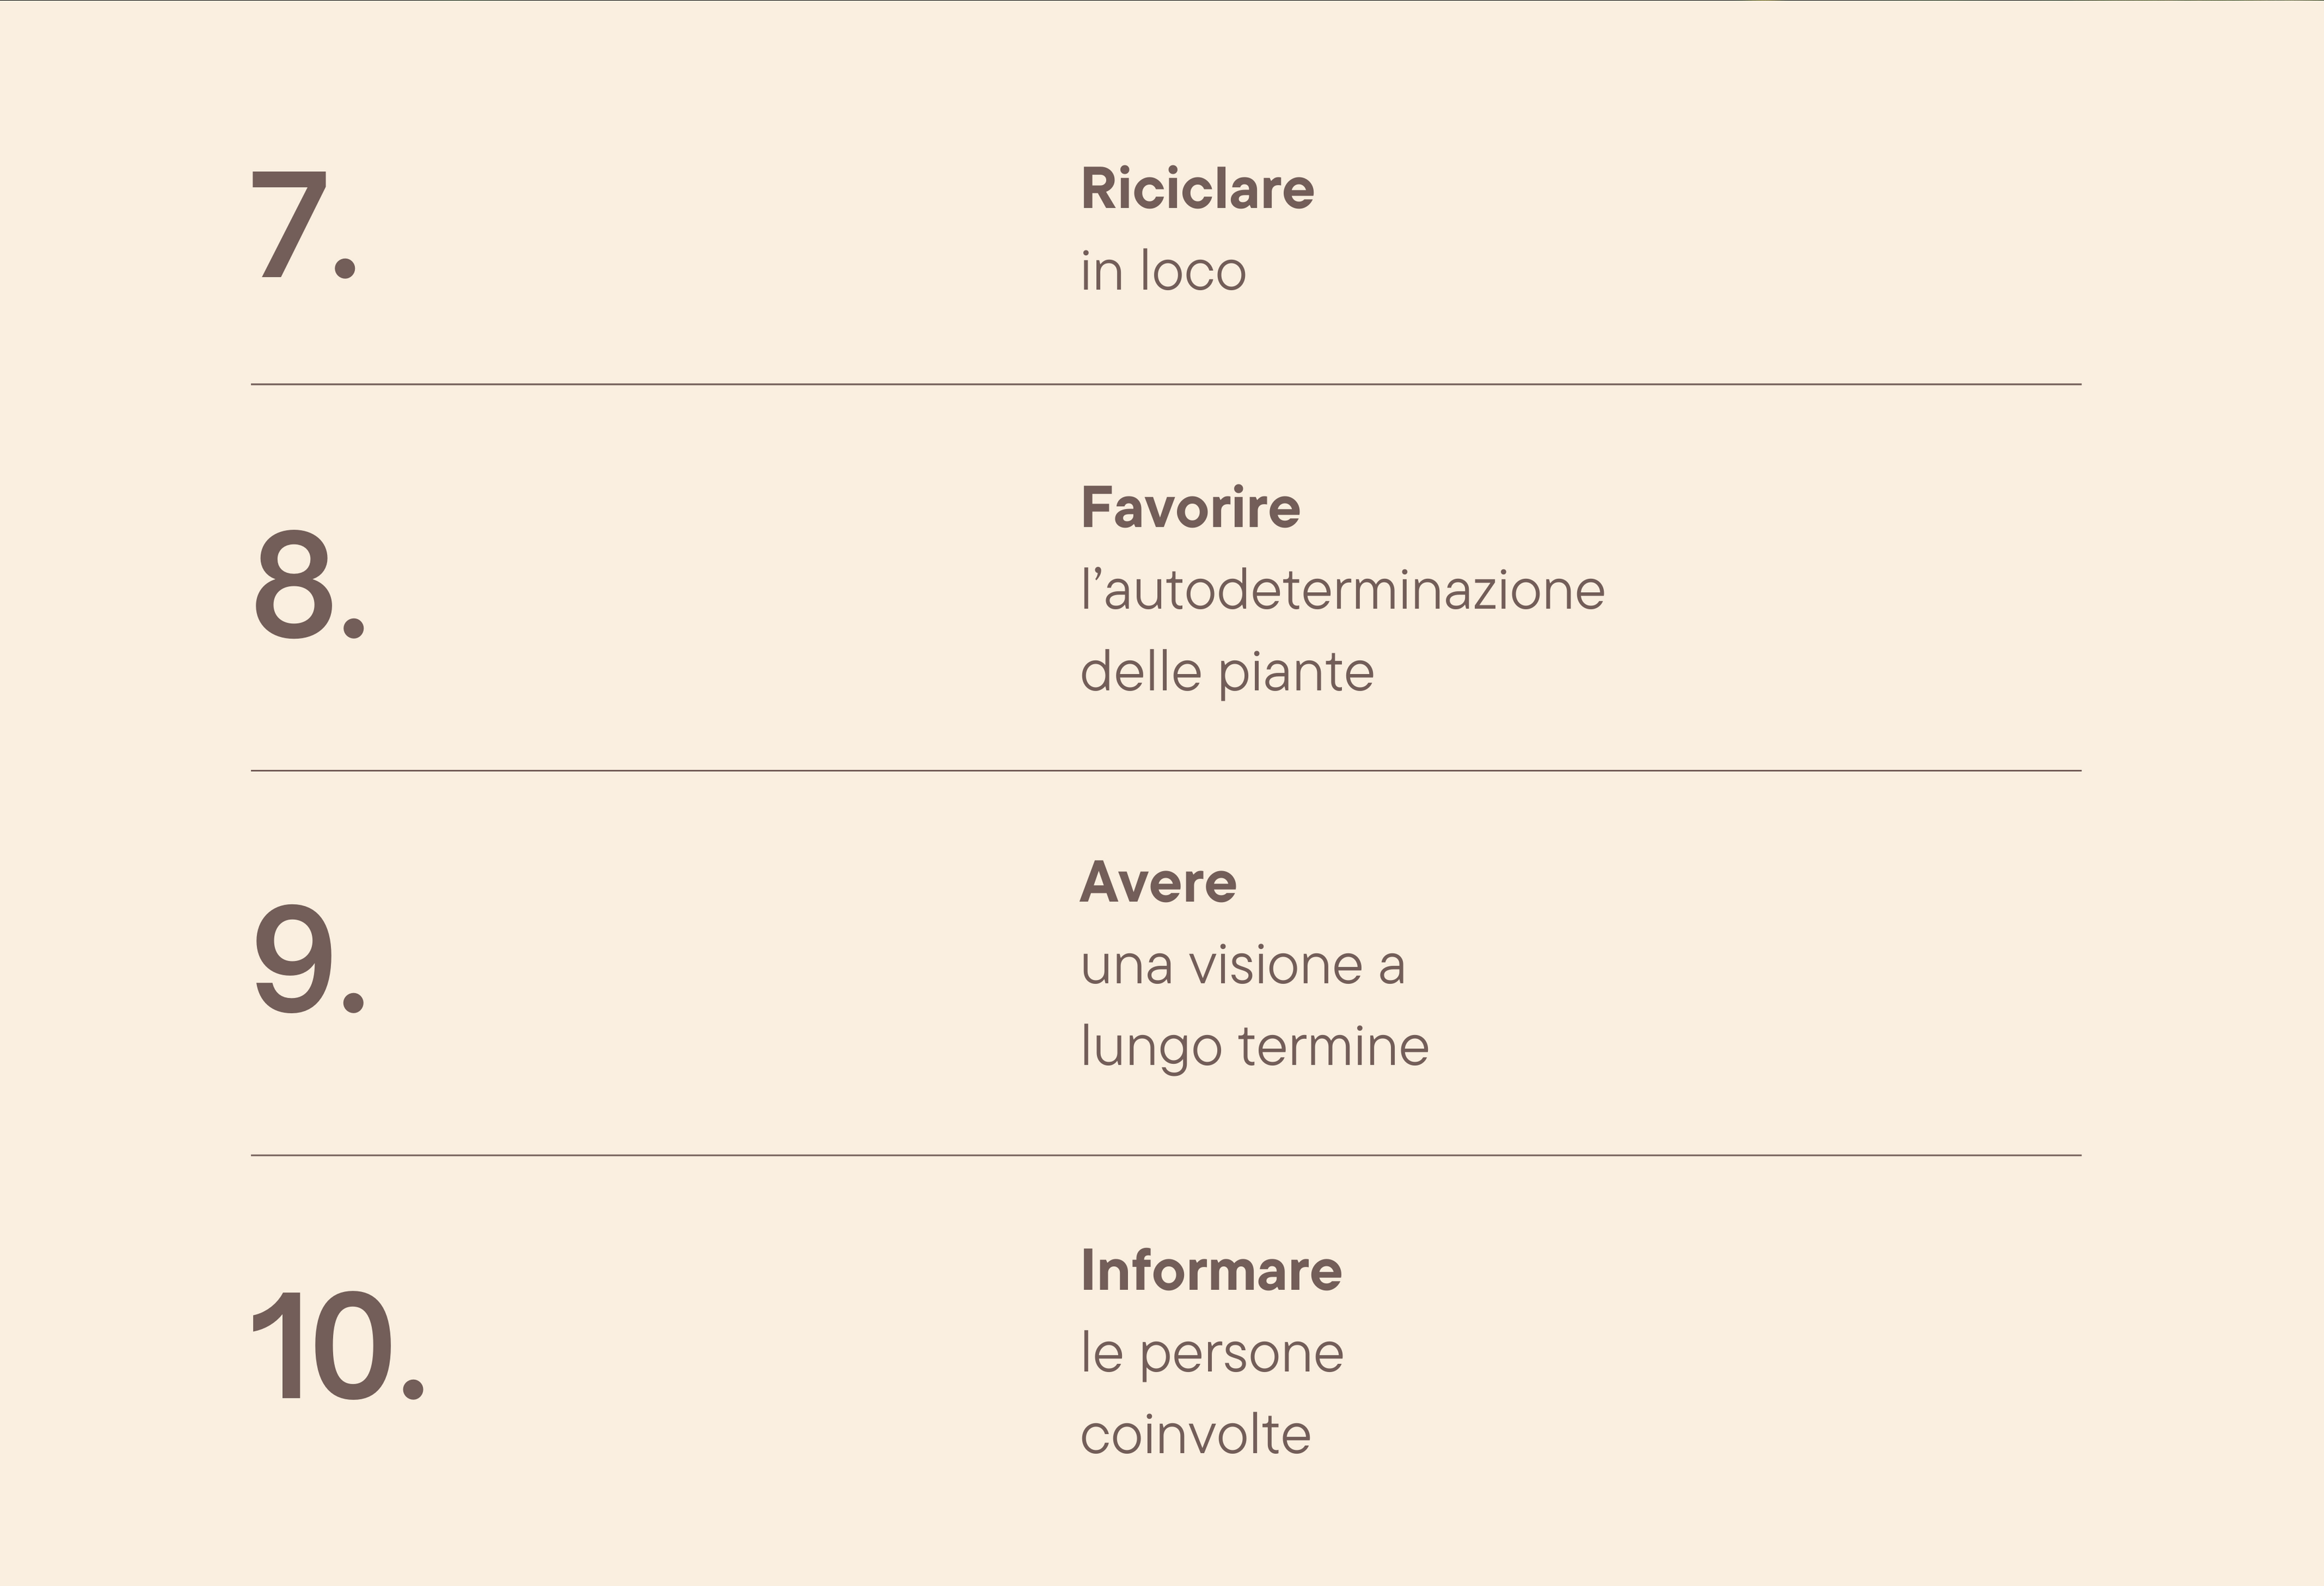Open the bold heading 'Informare'
The image size is (2324, 1586).
(x=1211, y=1271)
